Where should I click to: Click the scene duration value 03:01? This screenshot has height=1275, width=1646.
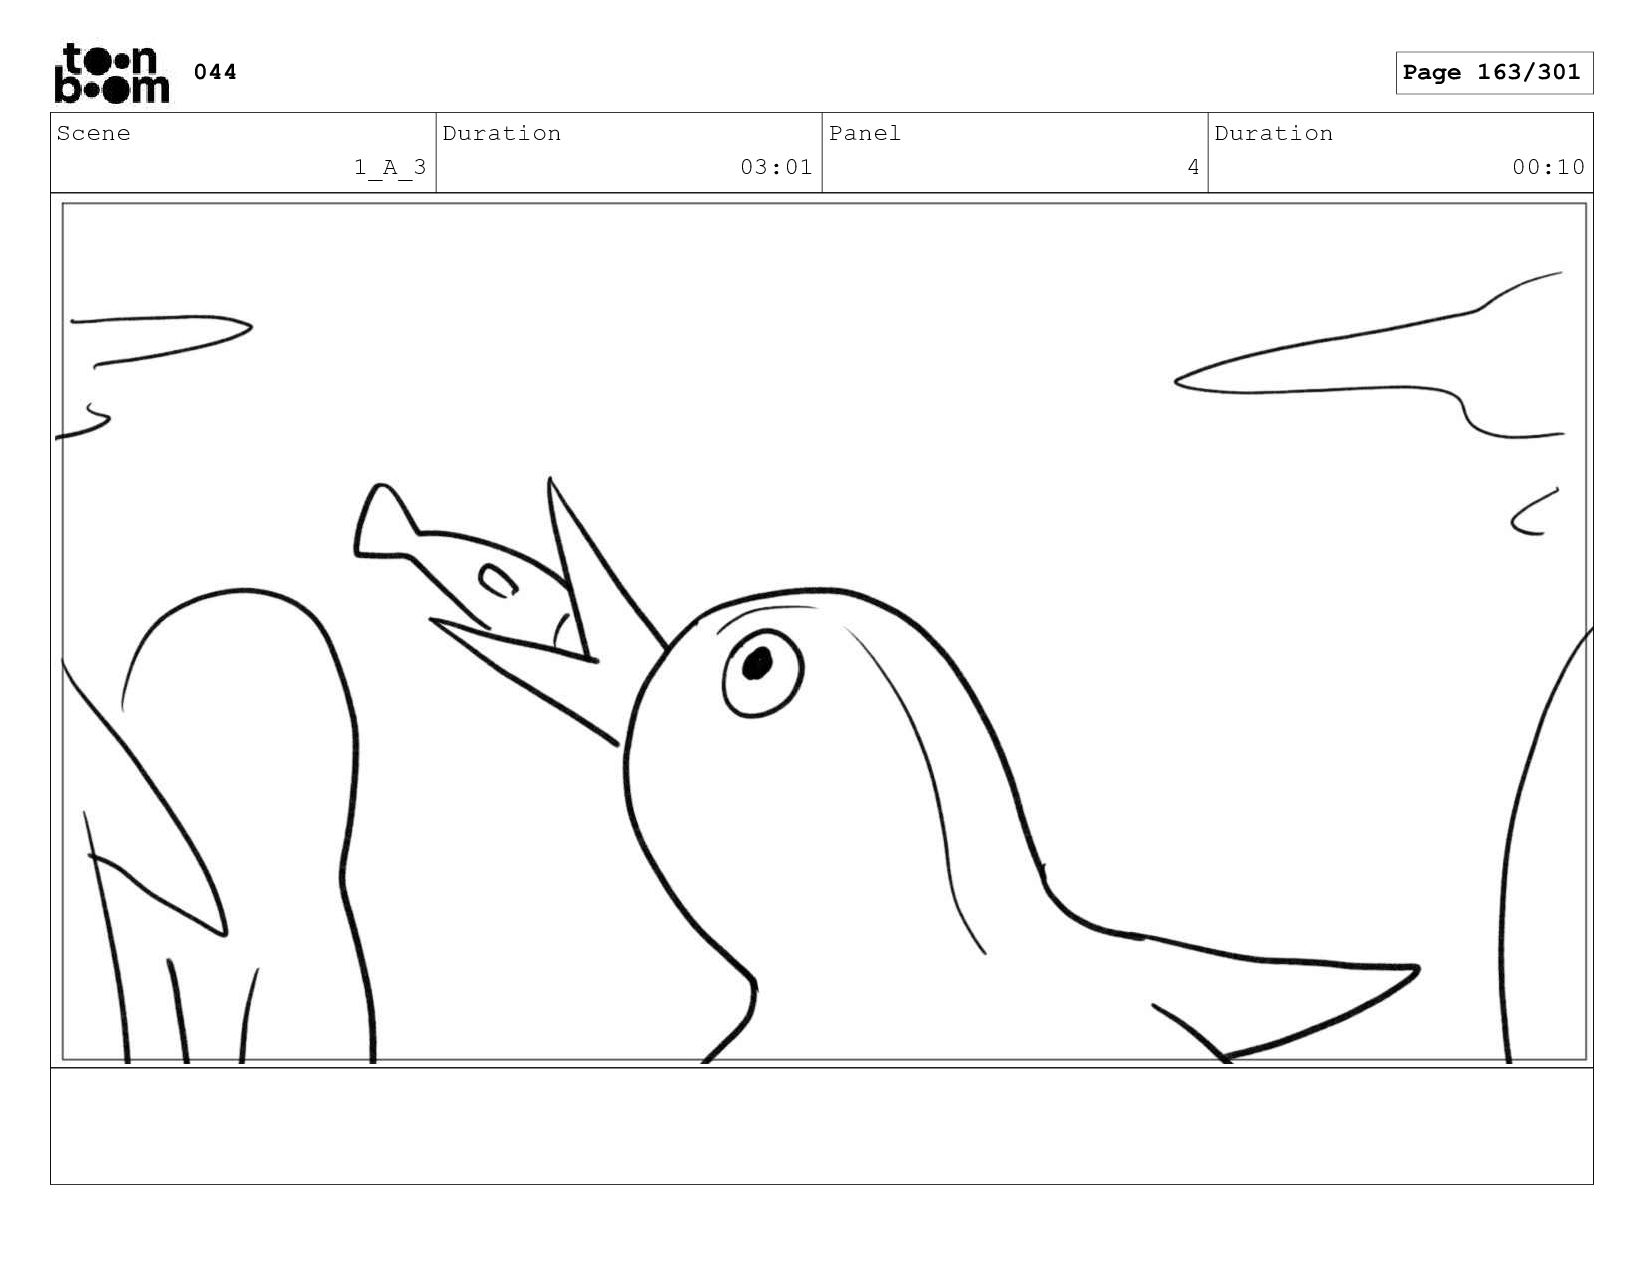point(776,167)
